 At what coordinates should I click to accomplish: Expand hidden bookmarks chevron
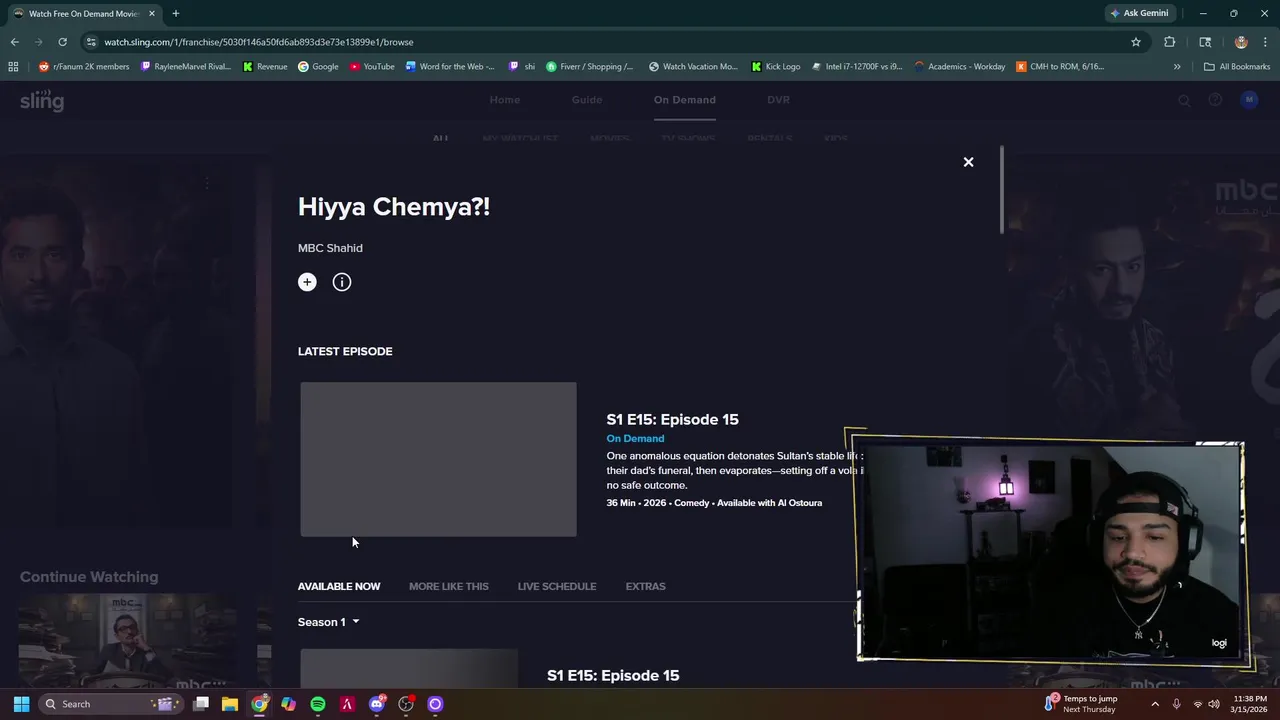pyautogui.click(x=1177, y=66)
